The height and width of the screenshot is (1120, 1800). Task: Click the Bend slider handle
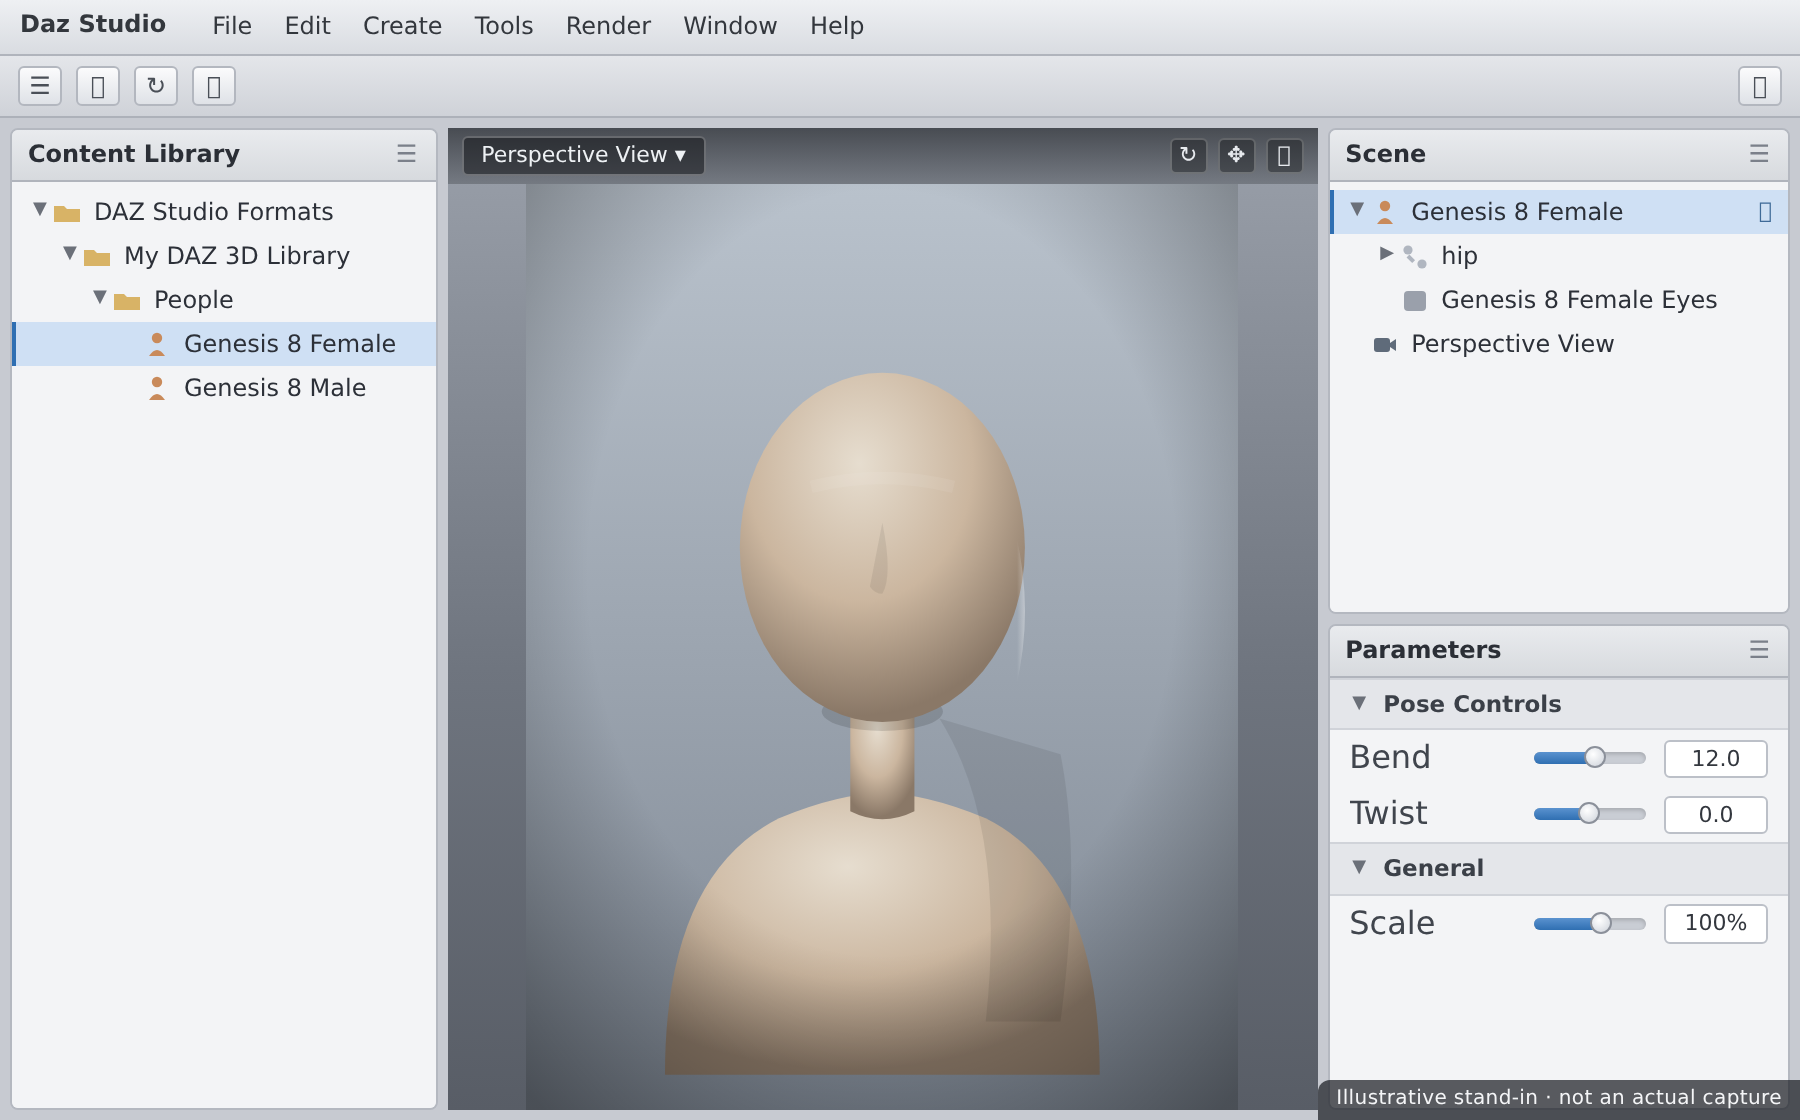tap(1595, 757)
